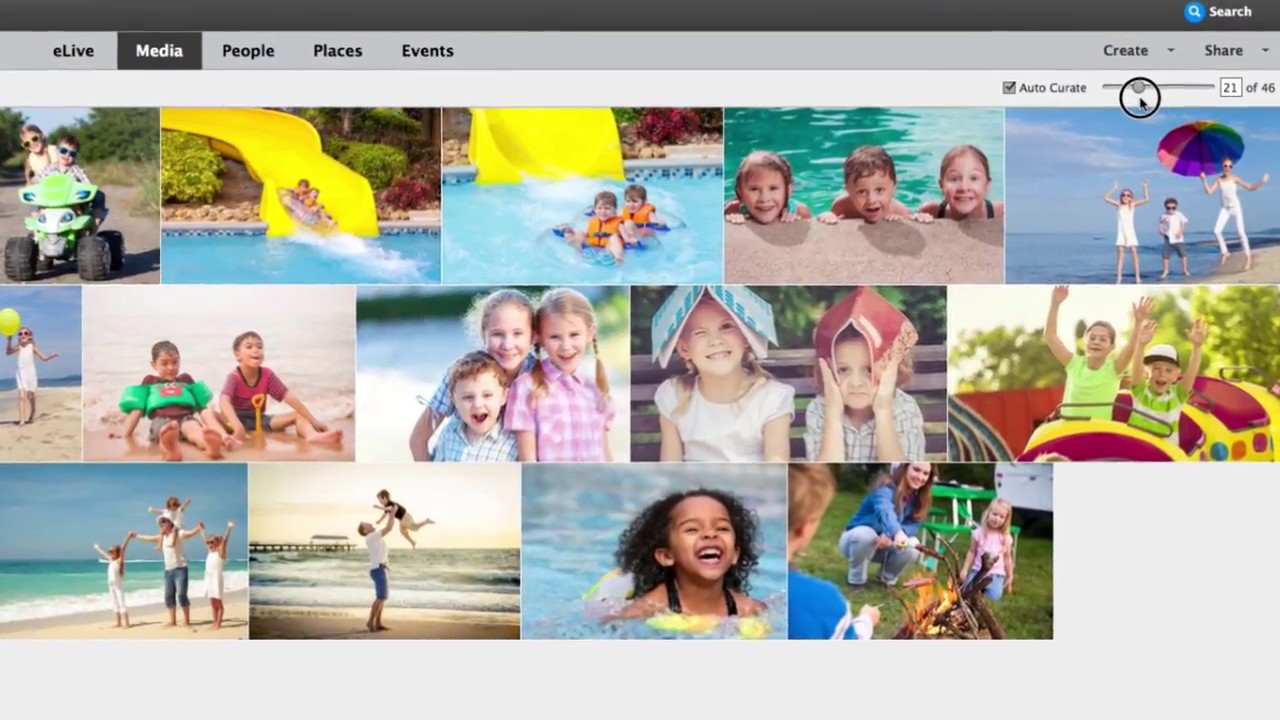This screenshot has width=1280, height=720.
Task: Click the blue Search magnifier icon
Action: point(1194,12)
